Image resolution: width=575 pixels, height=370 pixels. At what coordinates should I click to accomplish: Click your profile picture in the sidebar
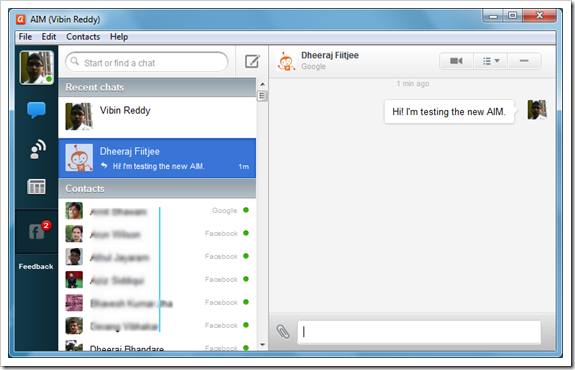point(37,68)
